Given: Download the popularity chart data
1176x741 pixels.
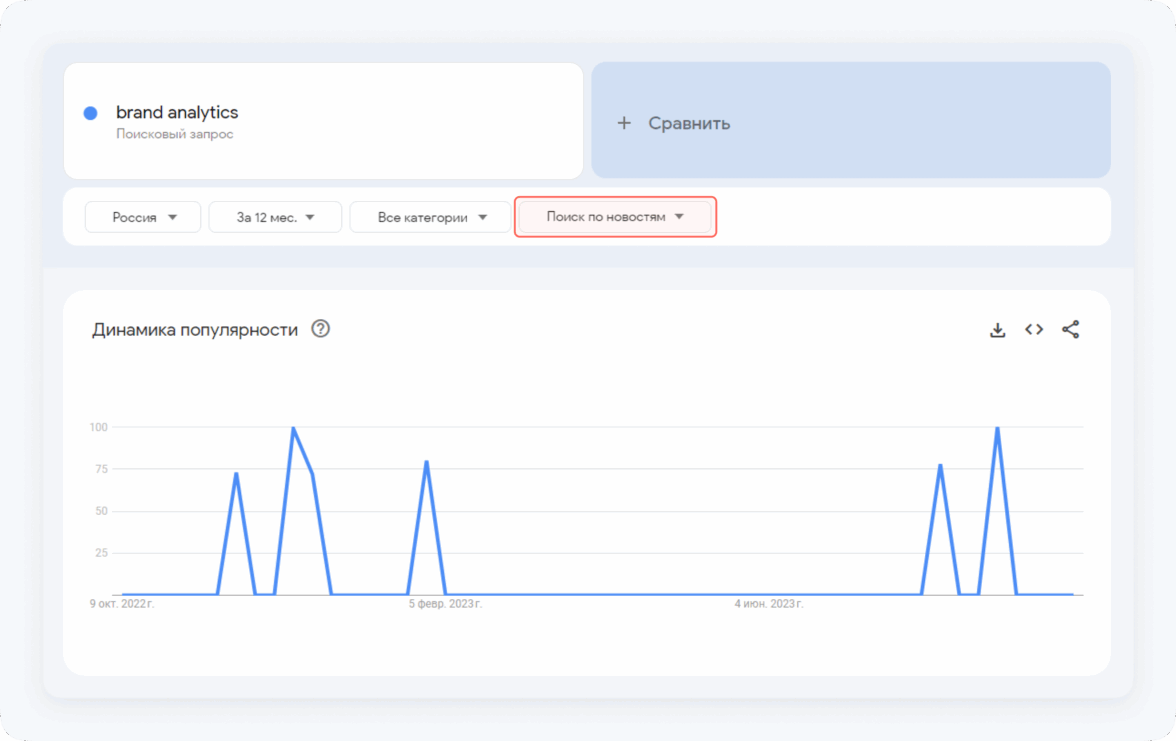Looking at the screenshot, I should [x=997, y=330].
